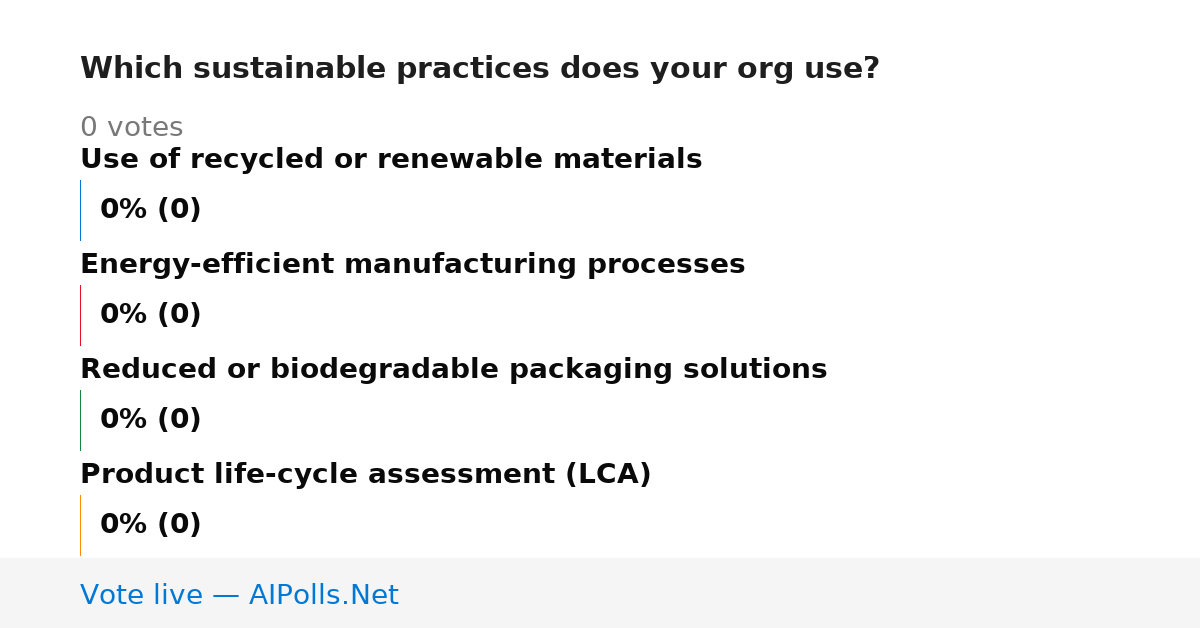This screenshot has width=1200, height=628.
Task: Click the (LCA) abbreviation in fourth option
Action: point(608,475)
